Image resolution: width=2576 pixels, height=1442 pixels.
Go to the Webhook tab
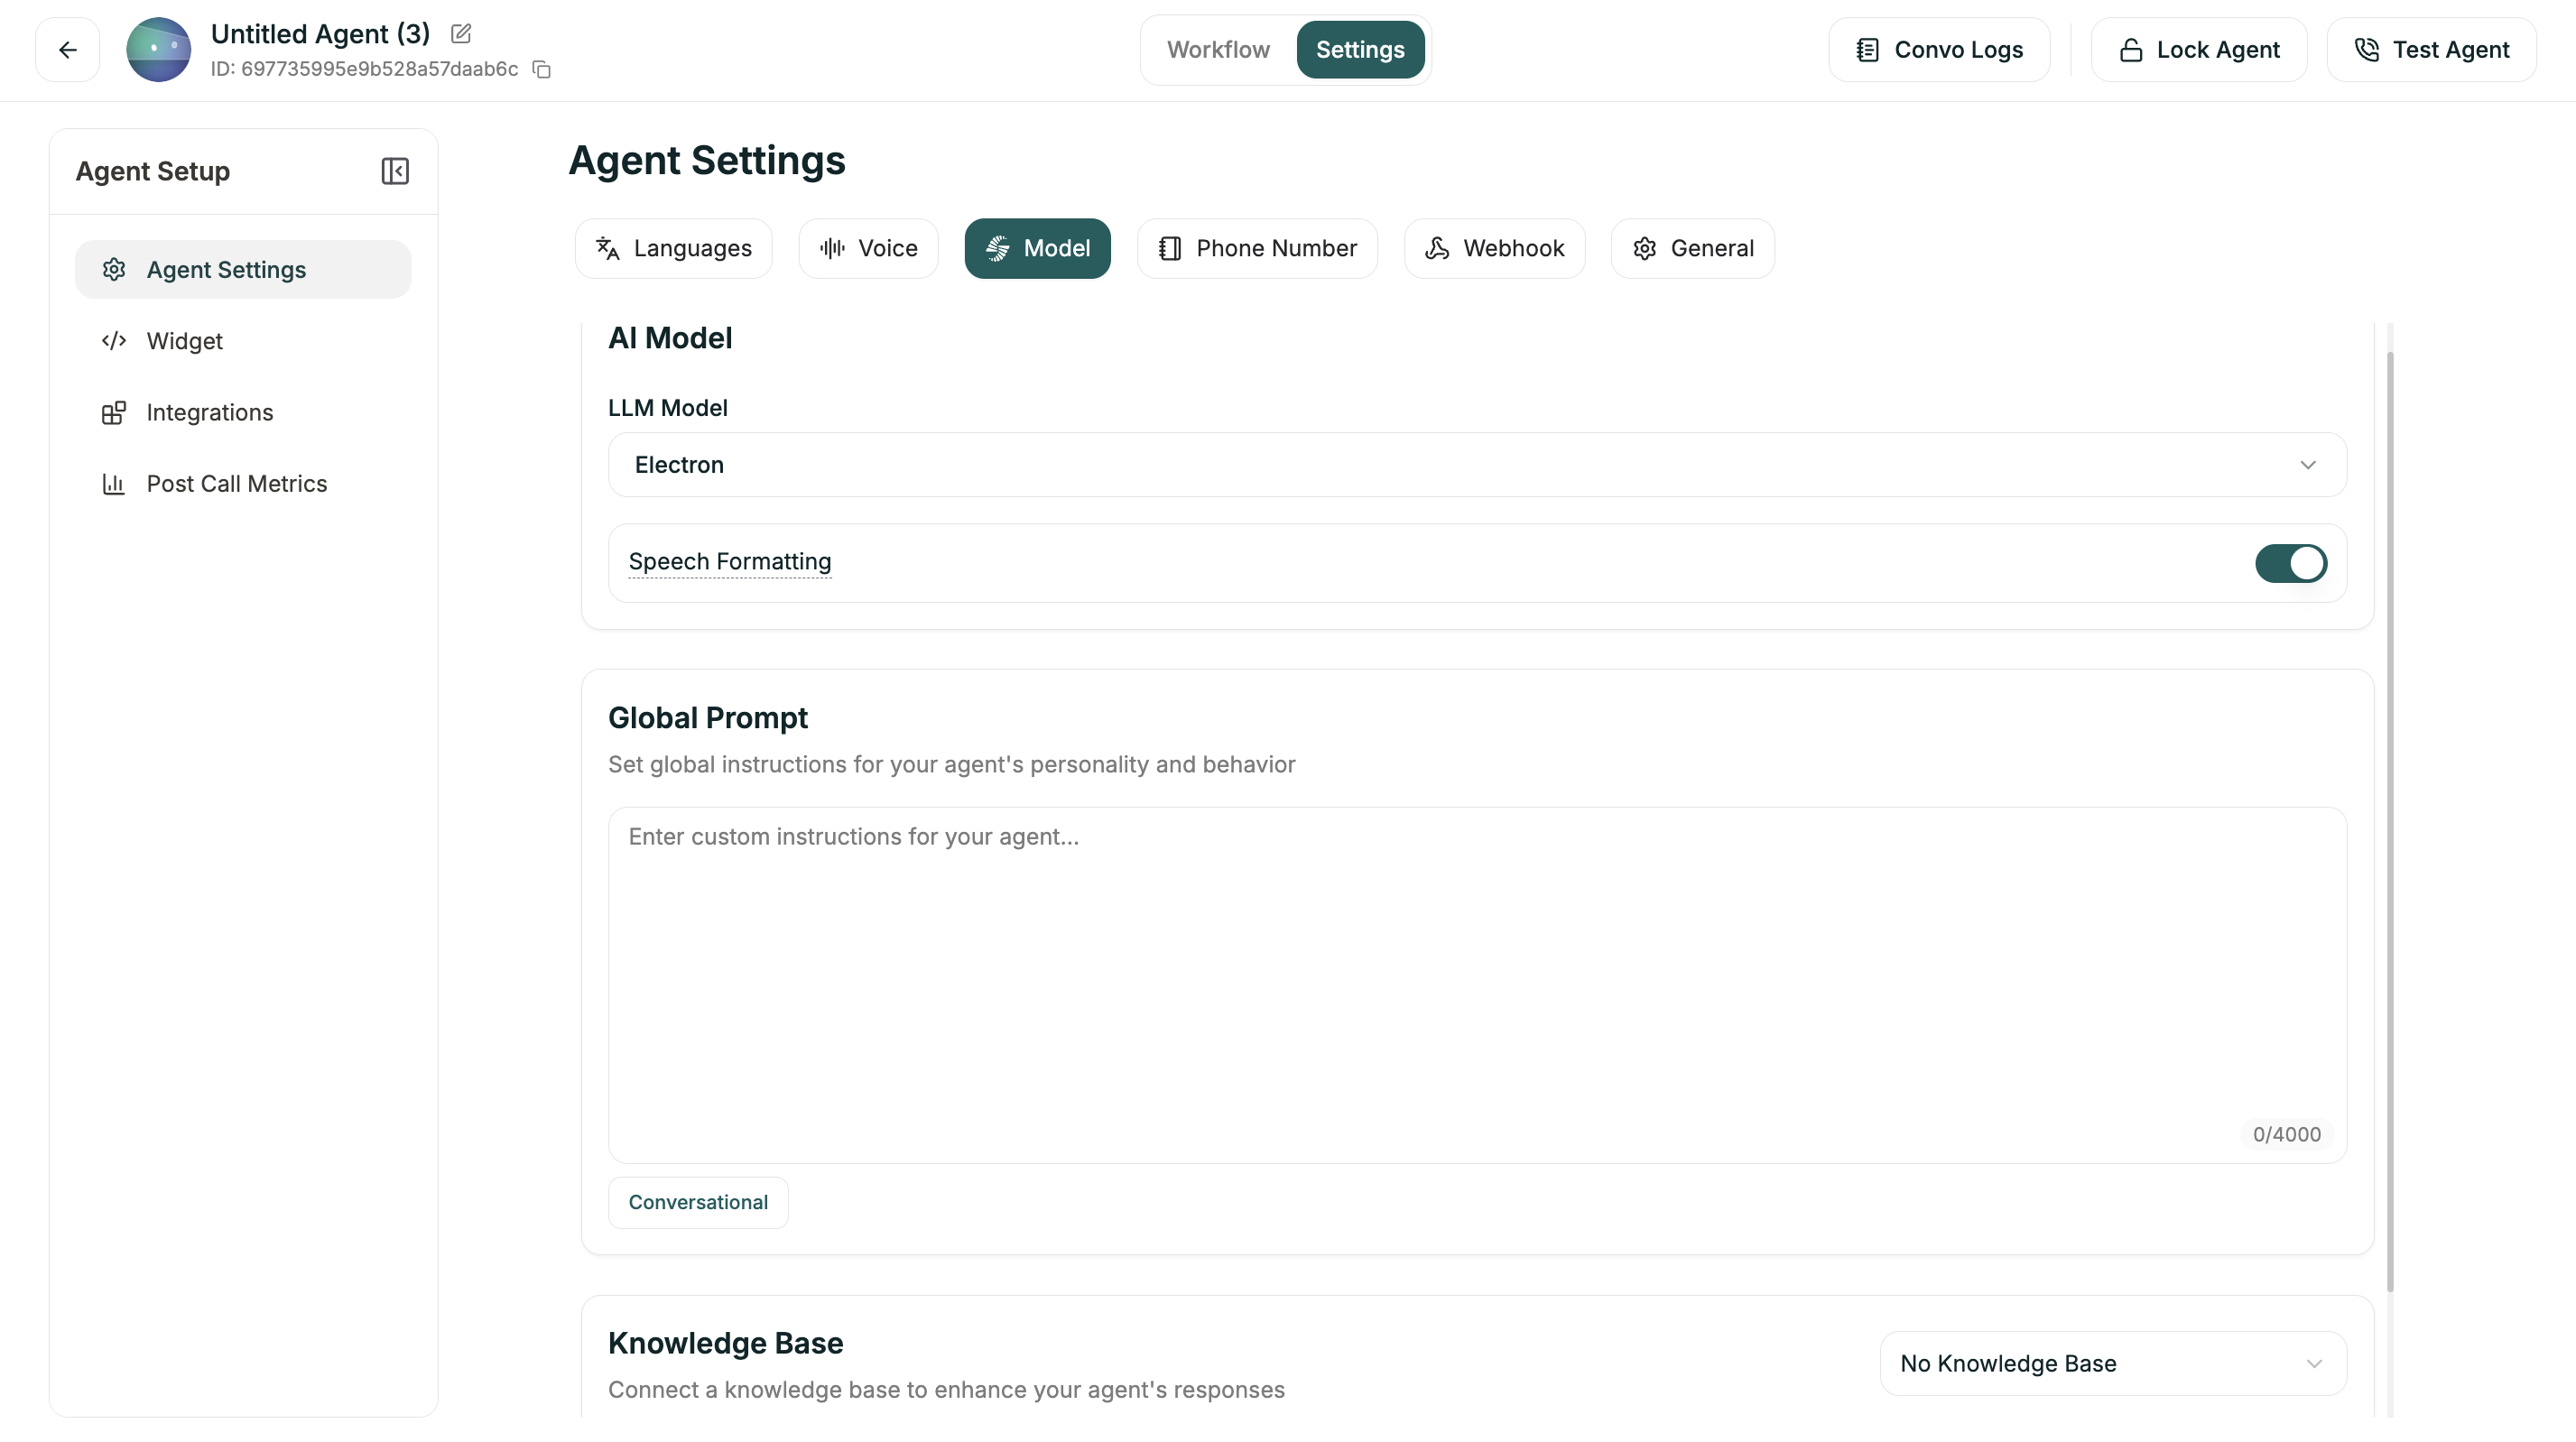(1493, 248)
